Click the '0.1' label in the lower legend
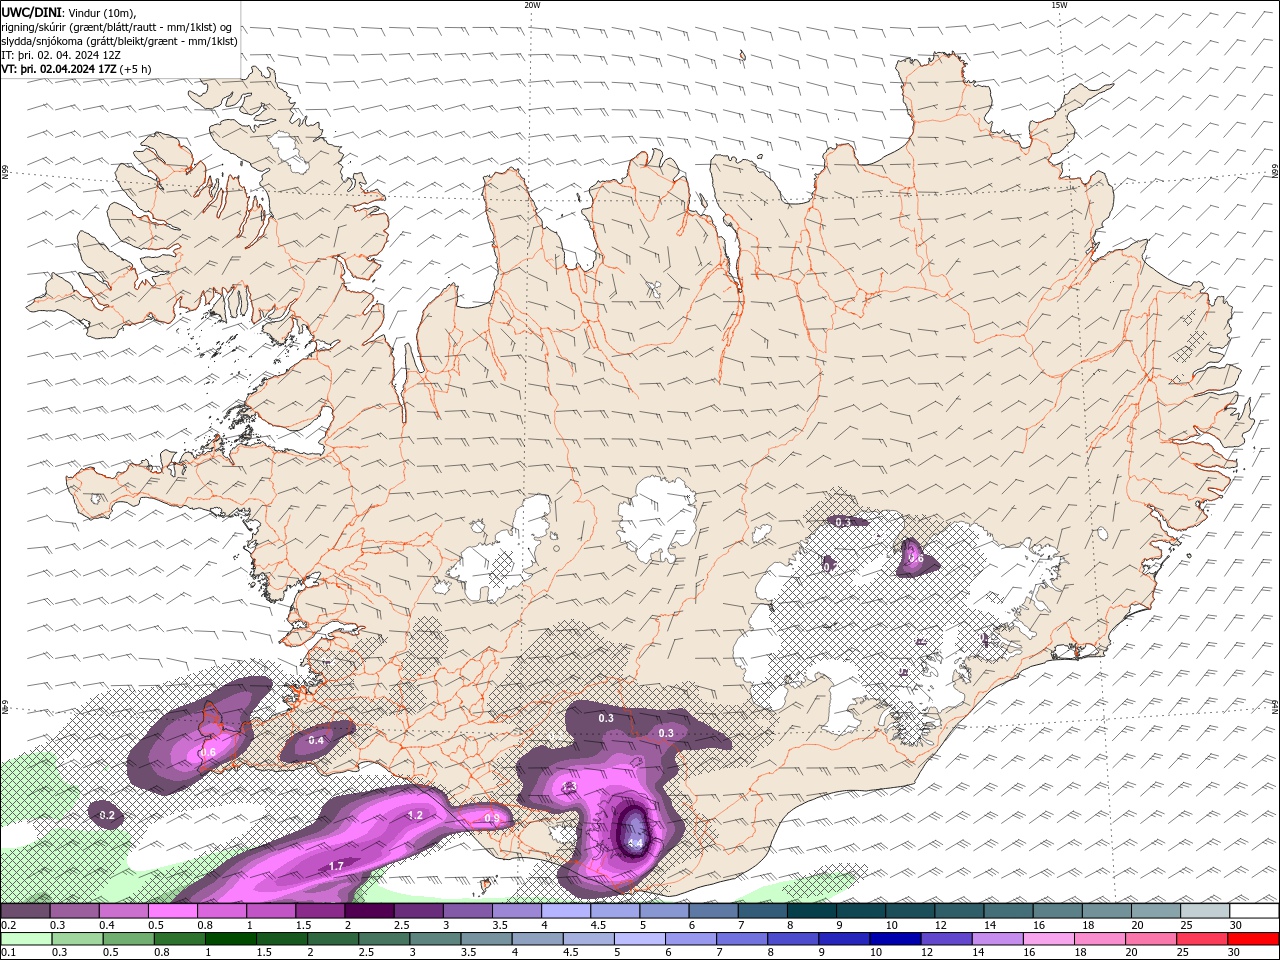The width and height of the screenshot is (1280, 960). click(8, 953)
